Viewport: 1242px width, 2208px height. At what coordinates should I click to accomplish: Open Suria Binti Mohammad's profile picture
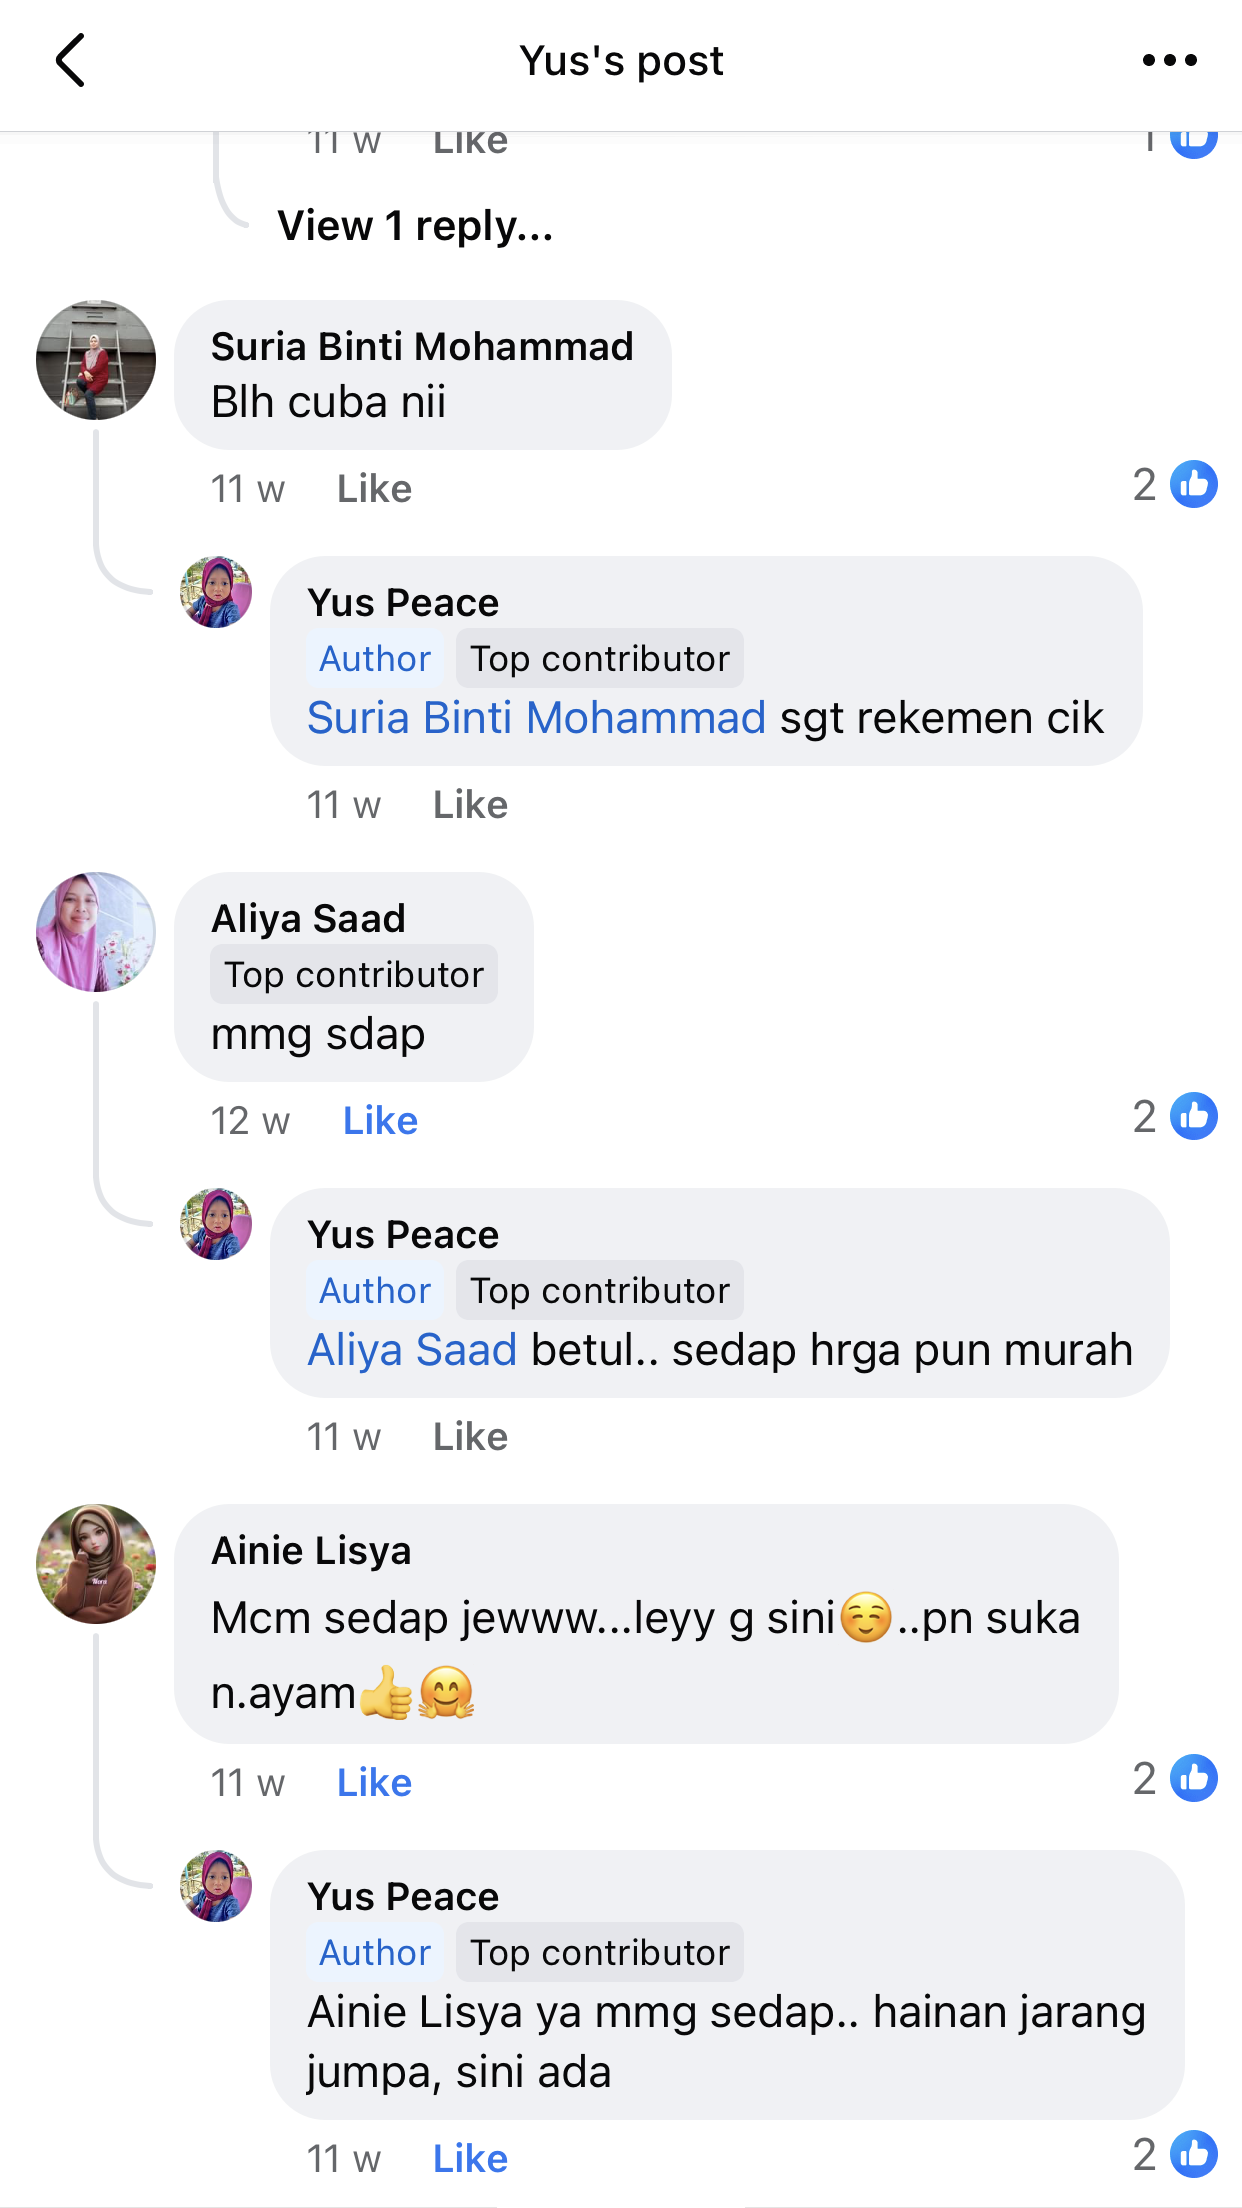(x=96, y=360)
